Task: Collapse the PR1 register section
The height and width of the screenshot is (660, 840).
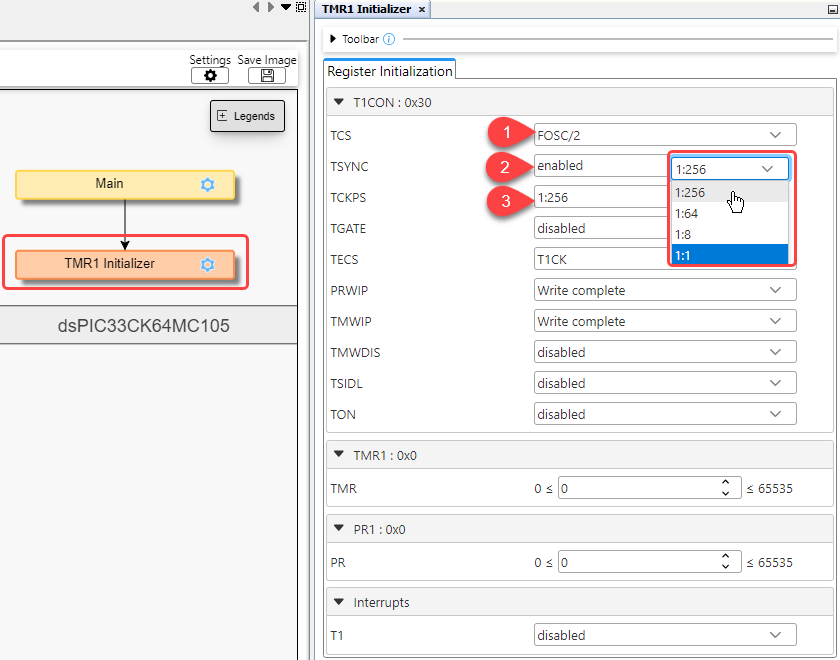Action: click(338, 529)
